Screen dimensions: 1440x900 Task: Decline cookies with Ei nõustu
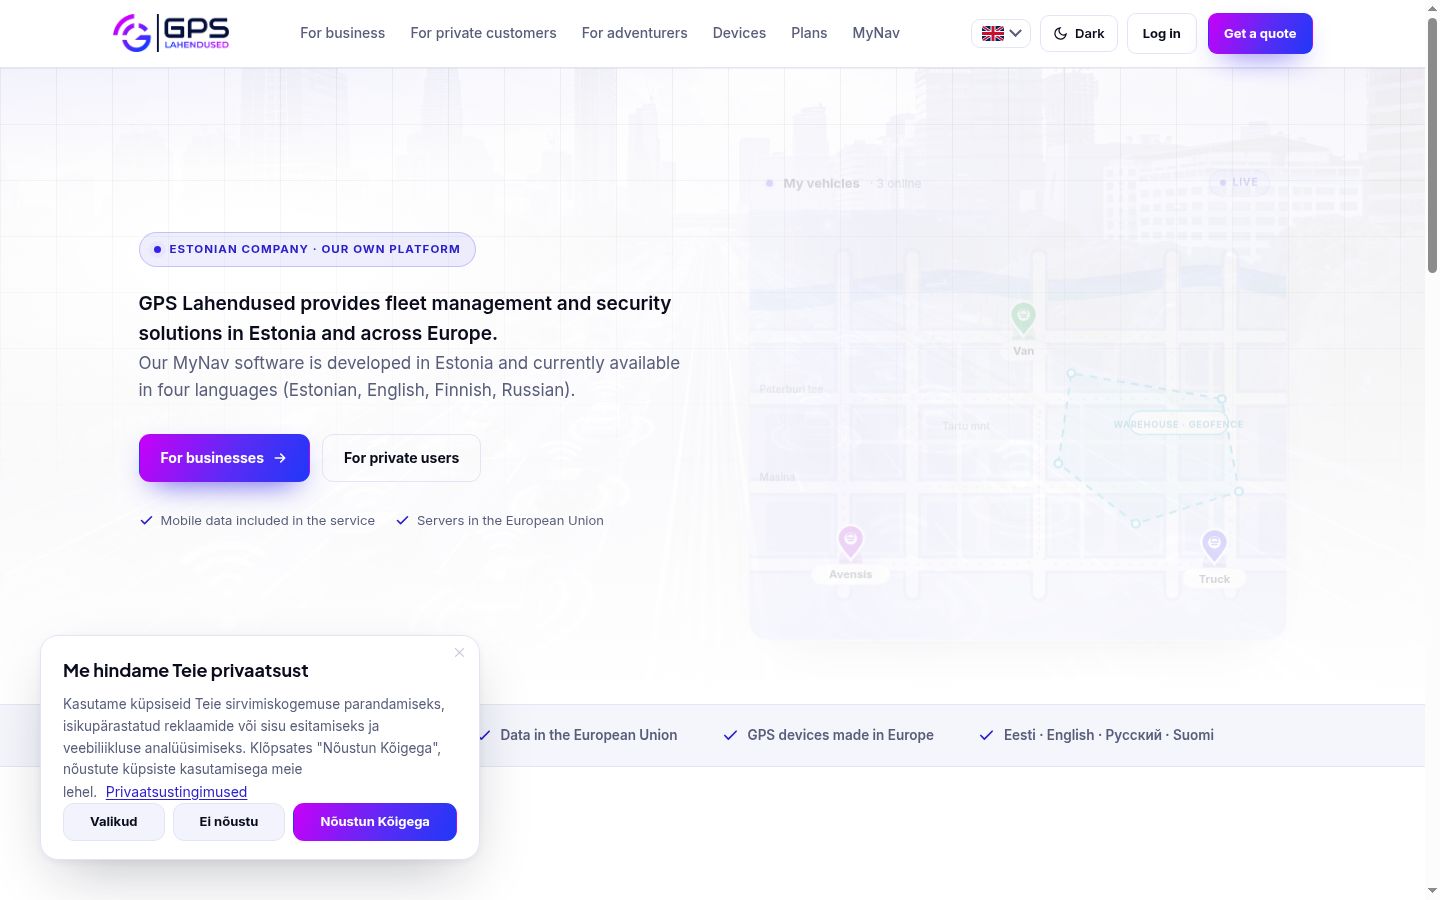click(x=229, y=822)
